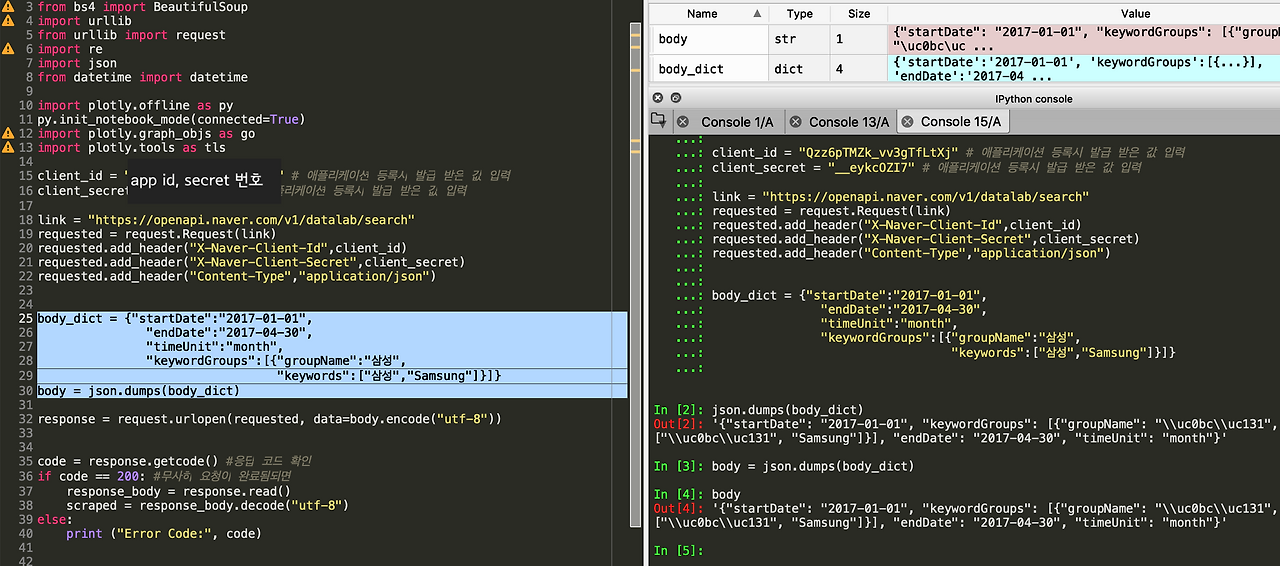This screenshot has width=1280, height=566.
Task: Click the print Error Code line
Action: pos(164,534)
